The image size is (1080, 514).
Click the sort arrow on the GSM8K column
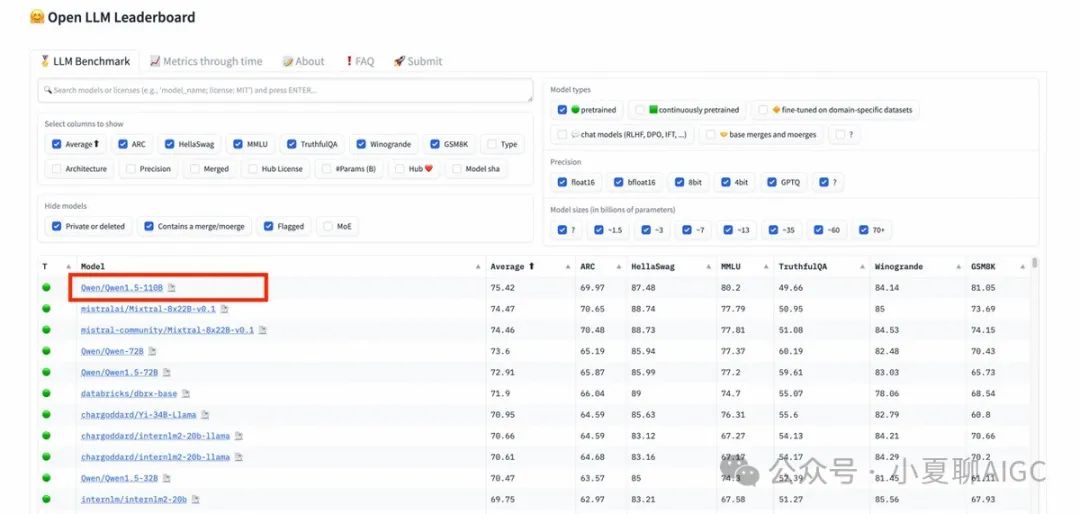click(x=1024, y=267)
